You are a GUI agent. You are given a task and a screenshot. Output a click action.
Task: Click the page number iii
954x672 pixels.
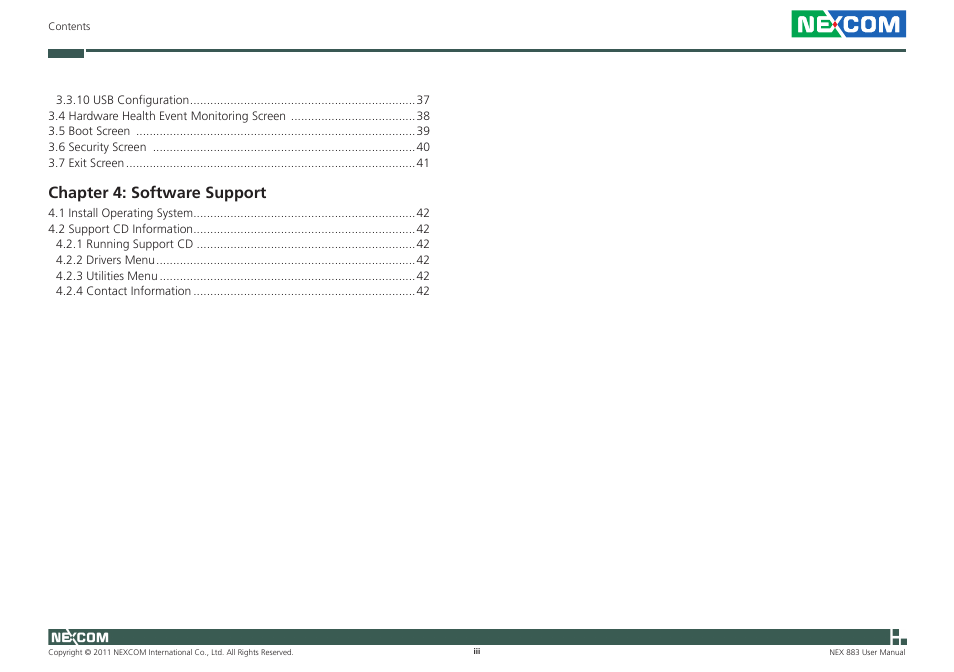[477, 651]
